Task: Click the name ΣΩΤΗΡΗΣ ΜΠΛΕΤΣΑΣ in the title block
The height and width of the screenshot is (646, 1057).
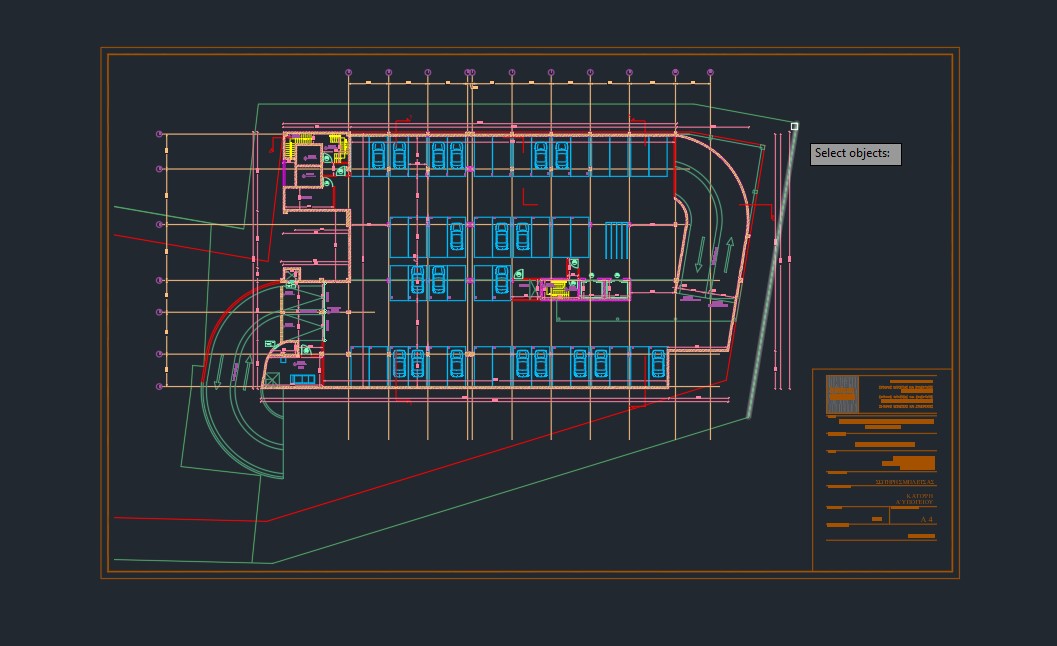Action: [905, 482]
